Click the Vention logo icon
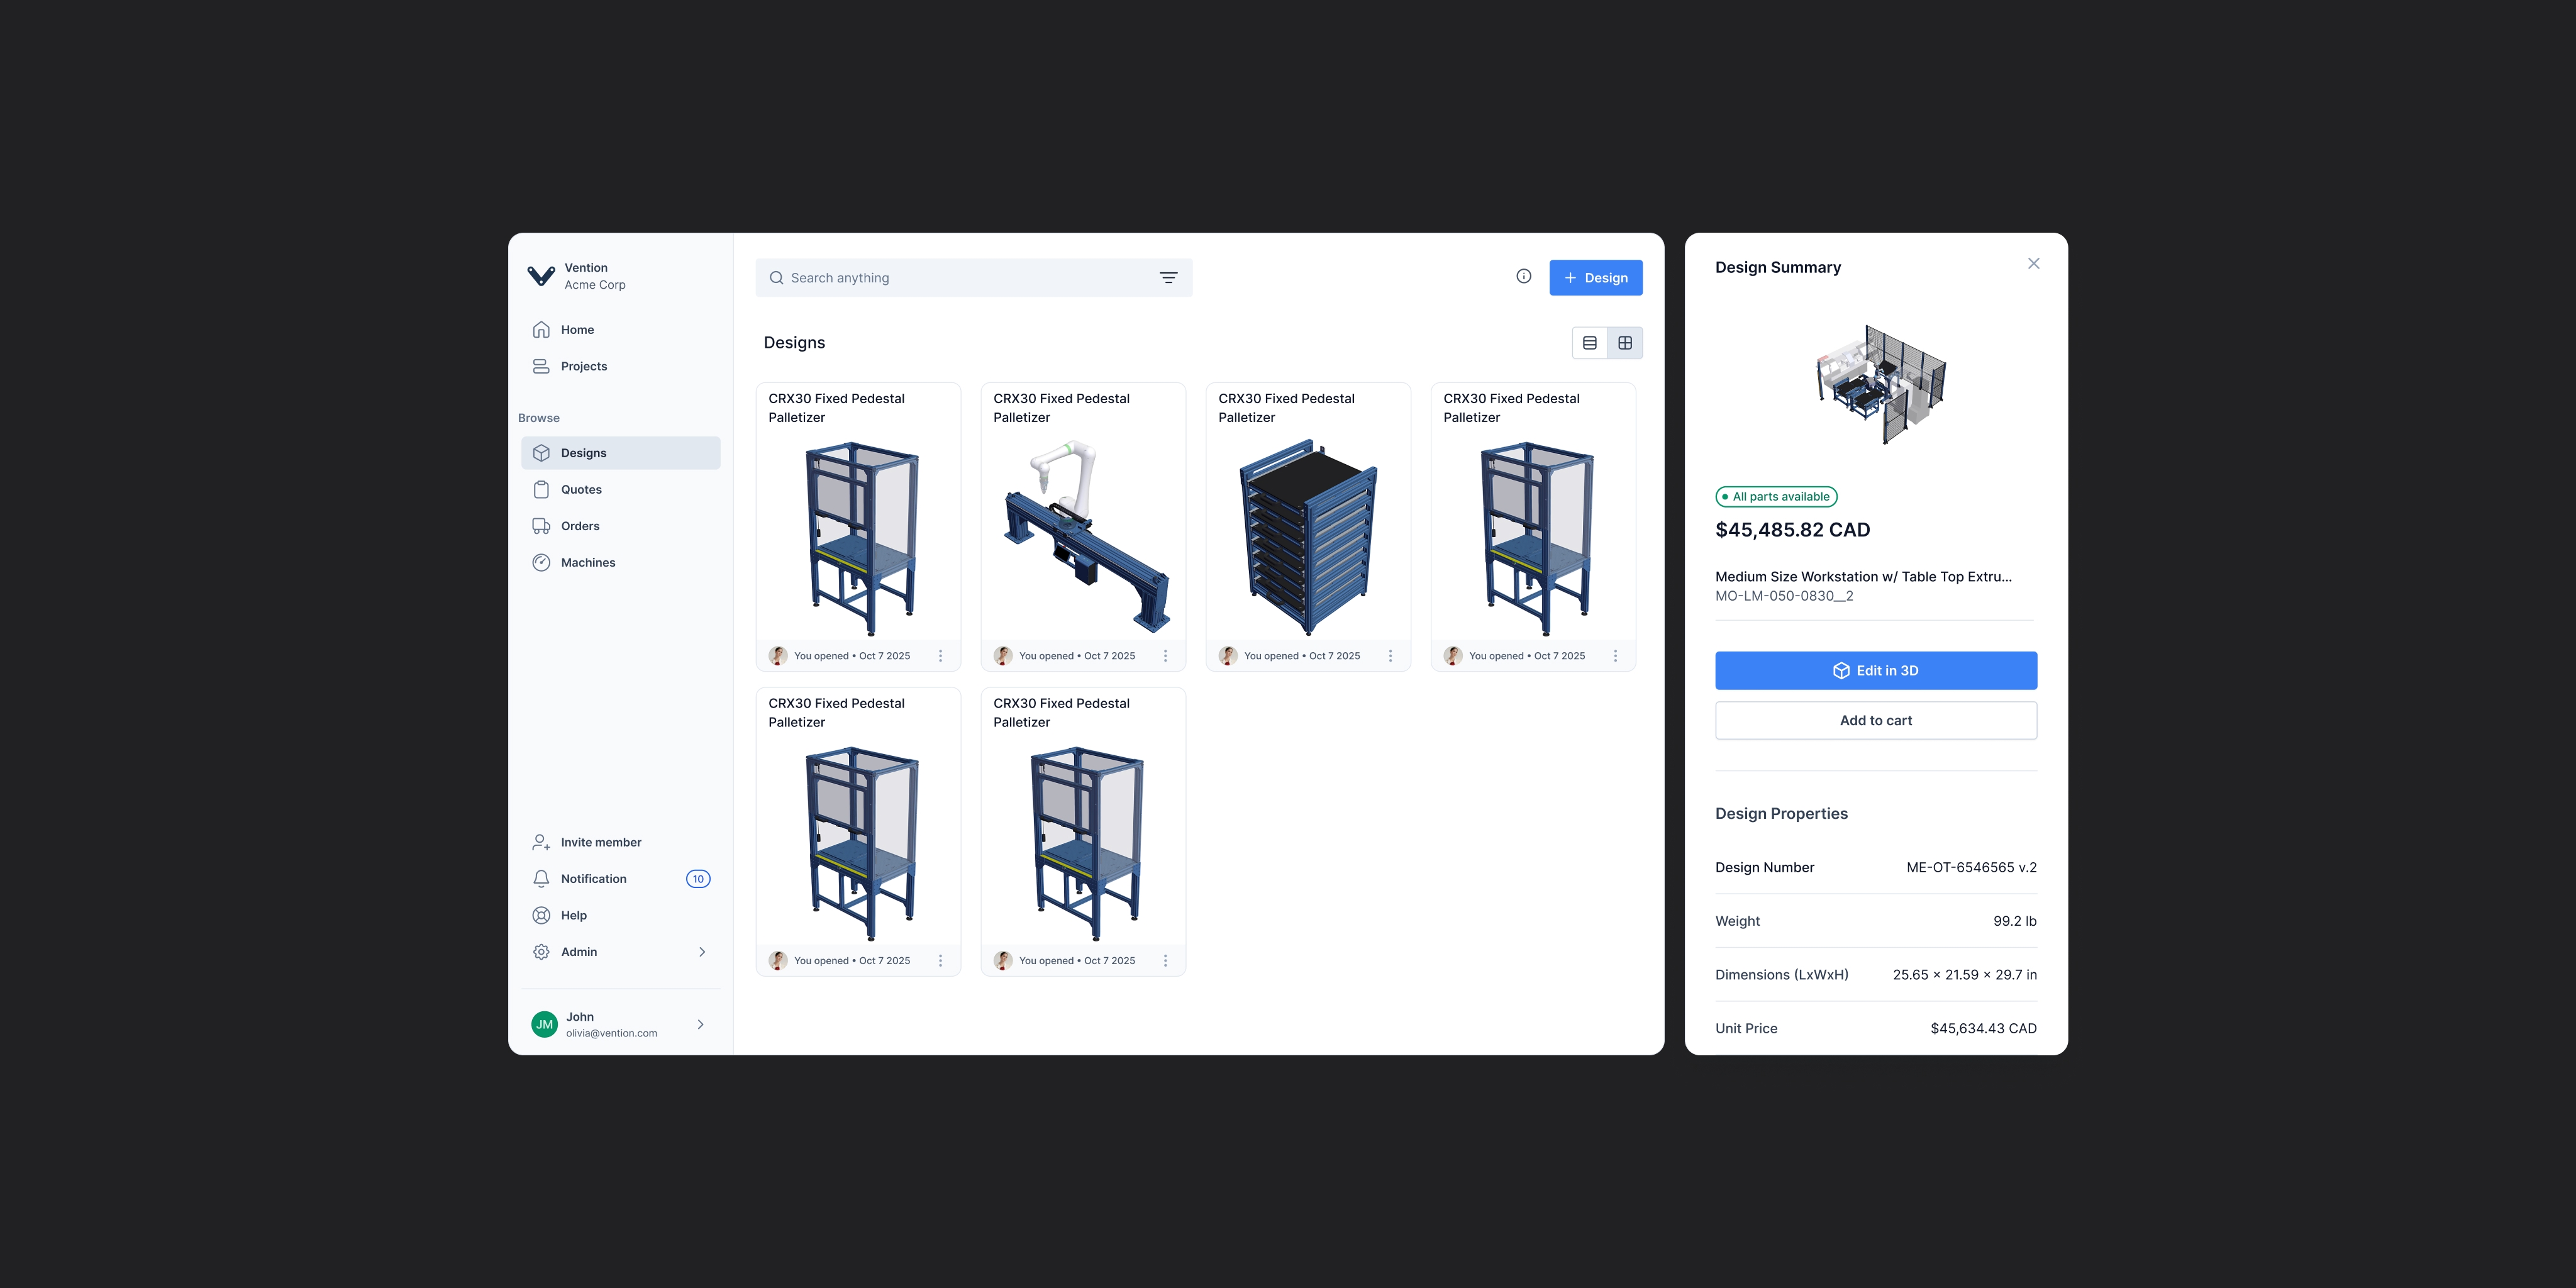 [541, 276]
